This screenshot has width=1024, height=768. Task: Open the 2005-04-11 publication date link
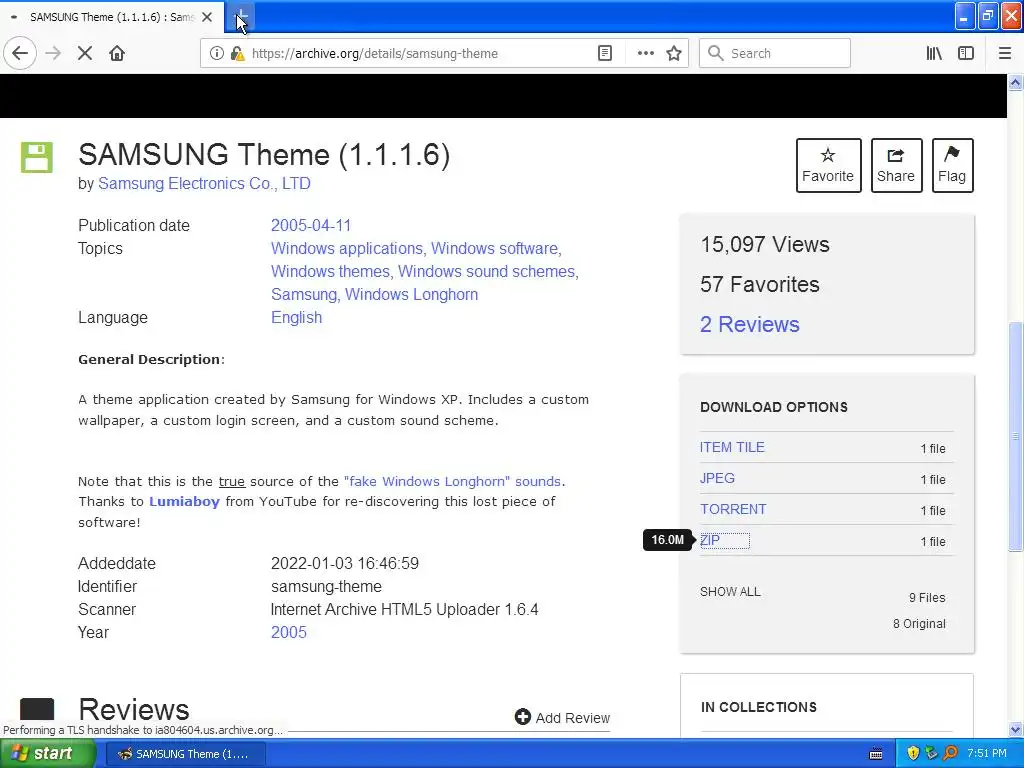311,225
